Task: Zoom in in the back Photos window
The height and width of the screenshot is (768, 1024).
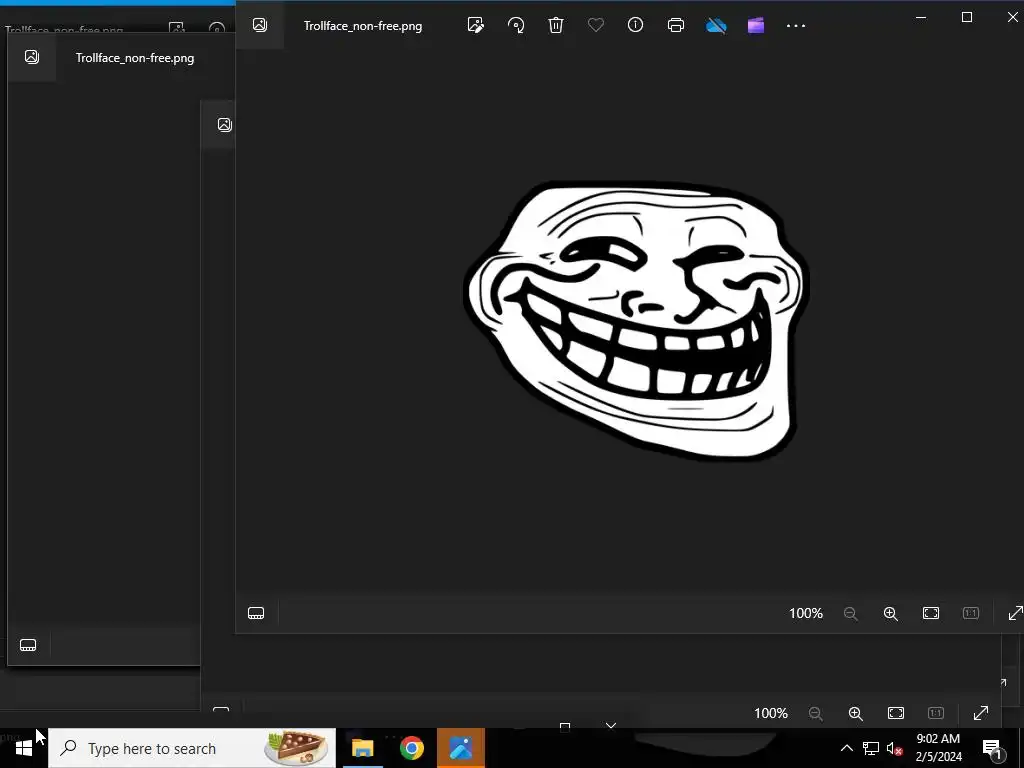Action: point(856,713)
